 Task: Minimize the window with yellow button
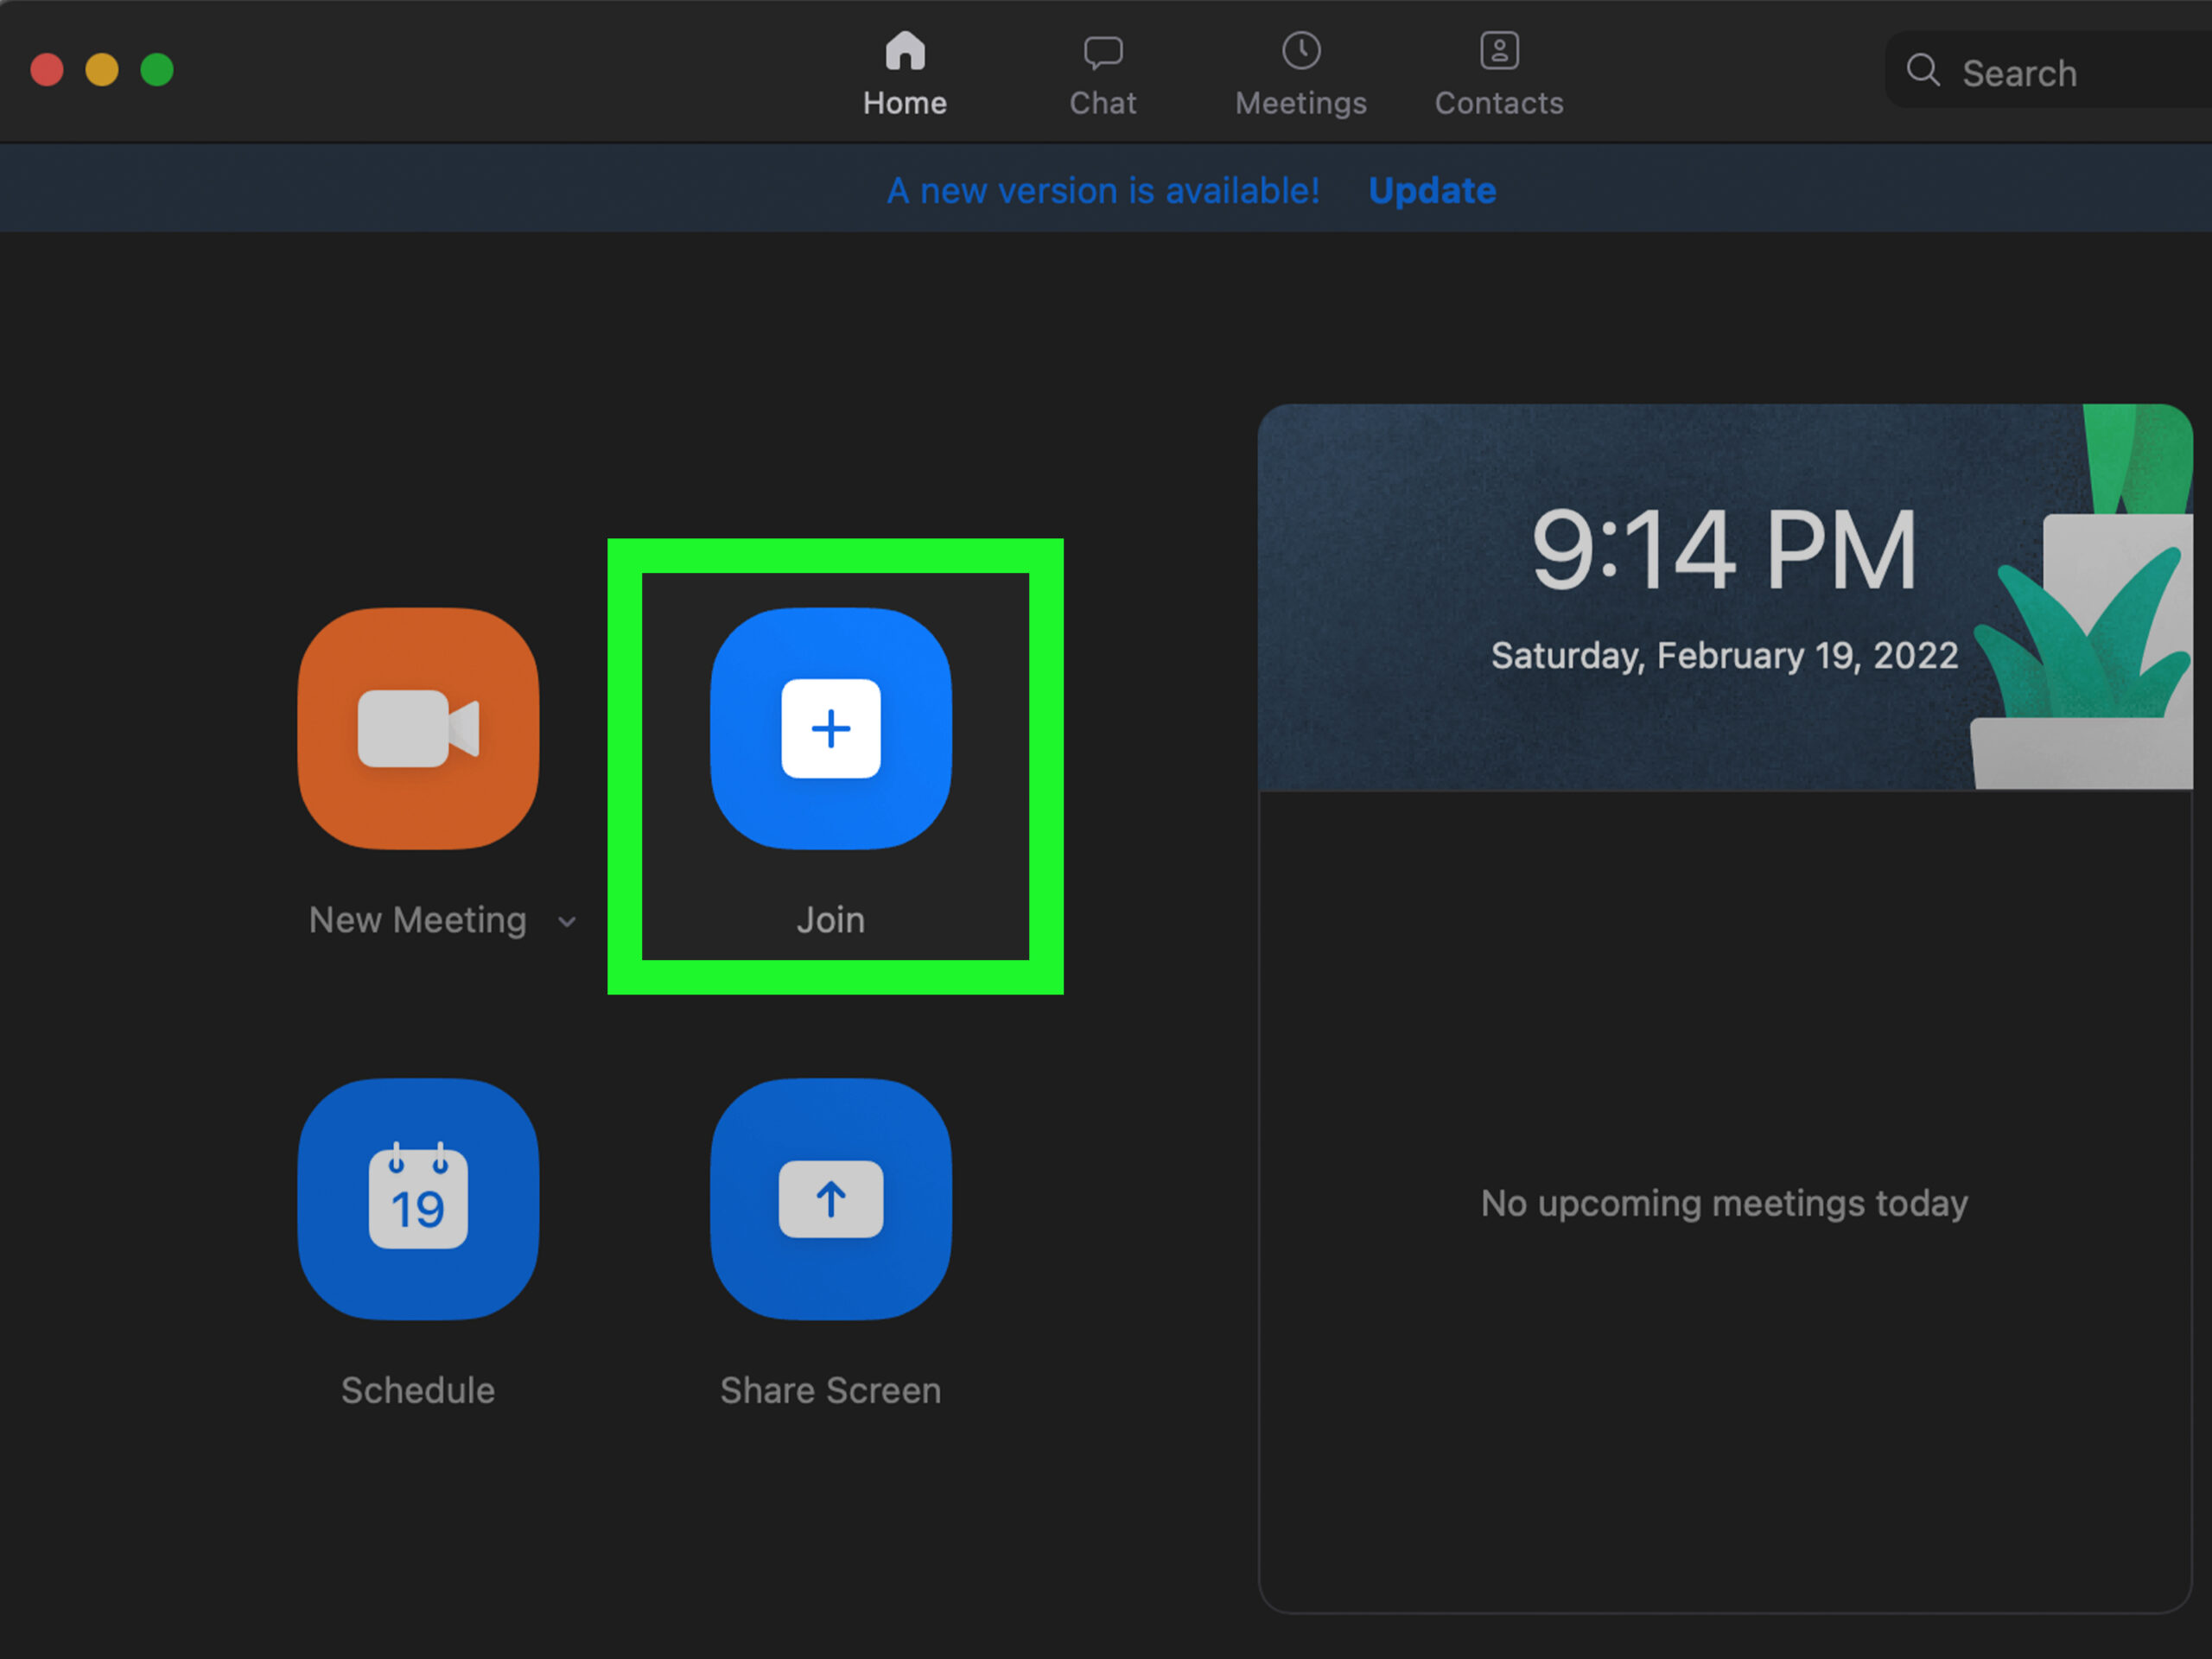click(x=102, y=70)
